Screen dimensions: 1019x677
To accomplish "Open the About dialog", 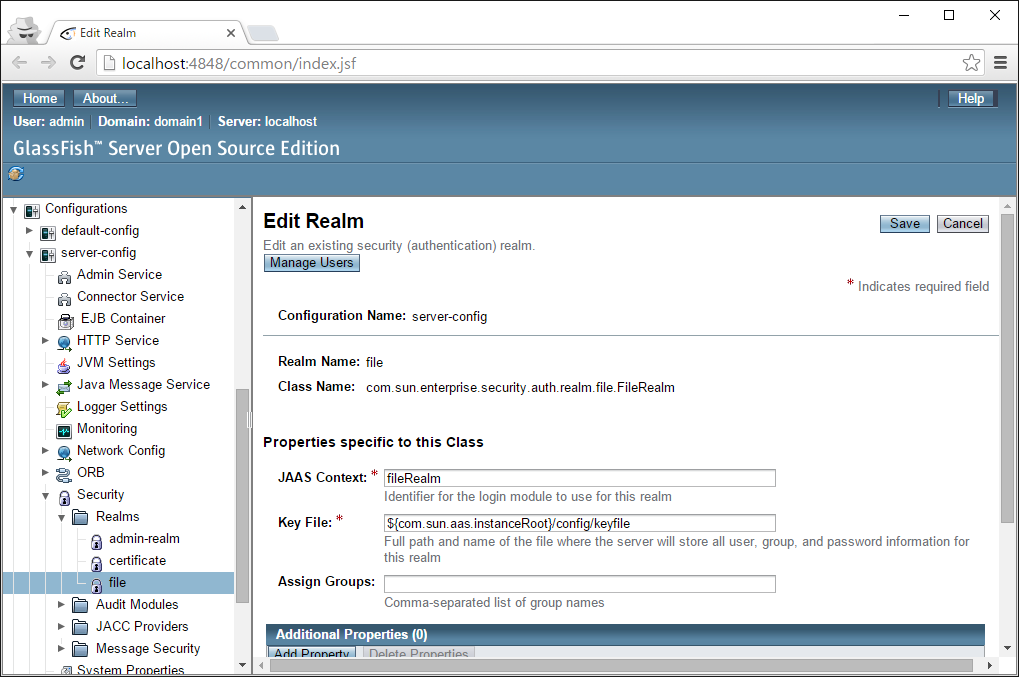I will [105, 98].
